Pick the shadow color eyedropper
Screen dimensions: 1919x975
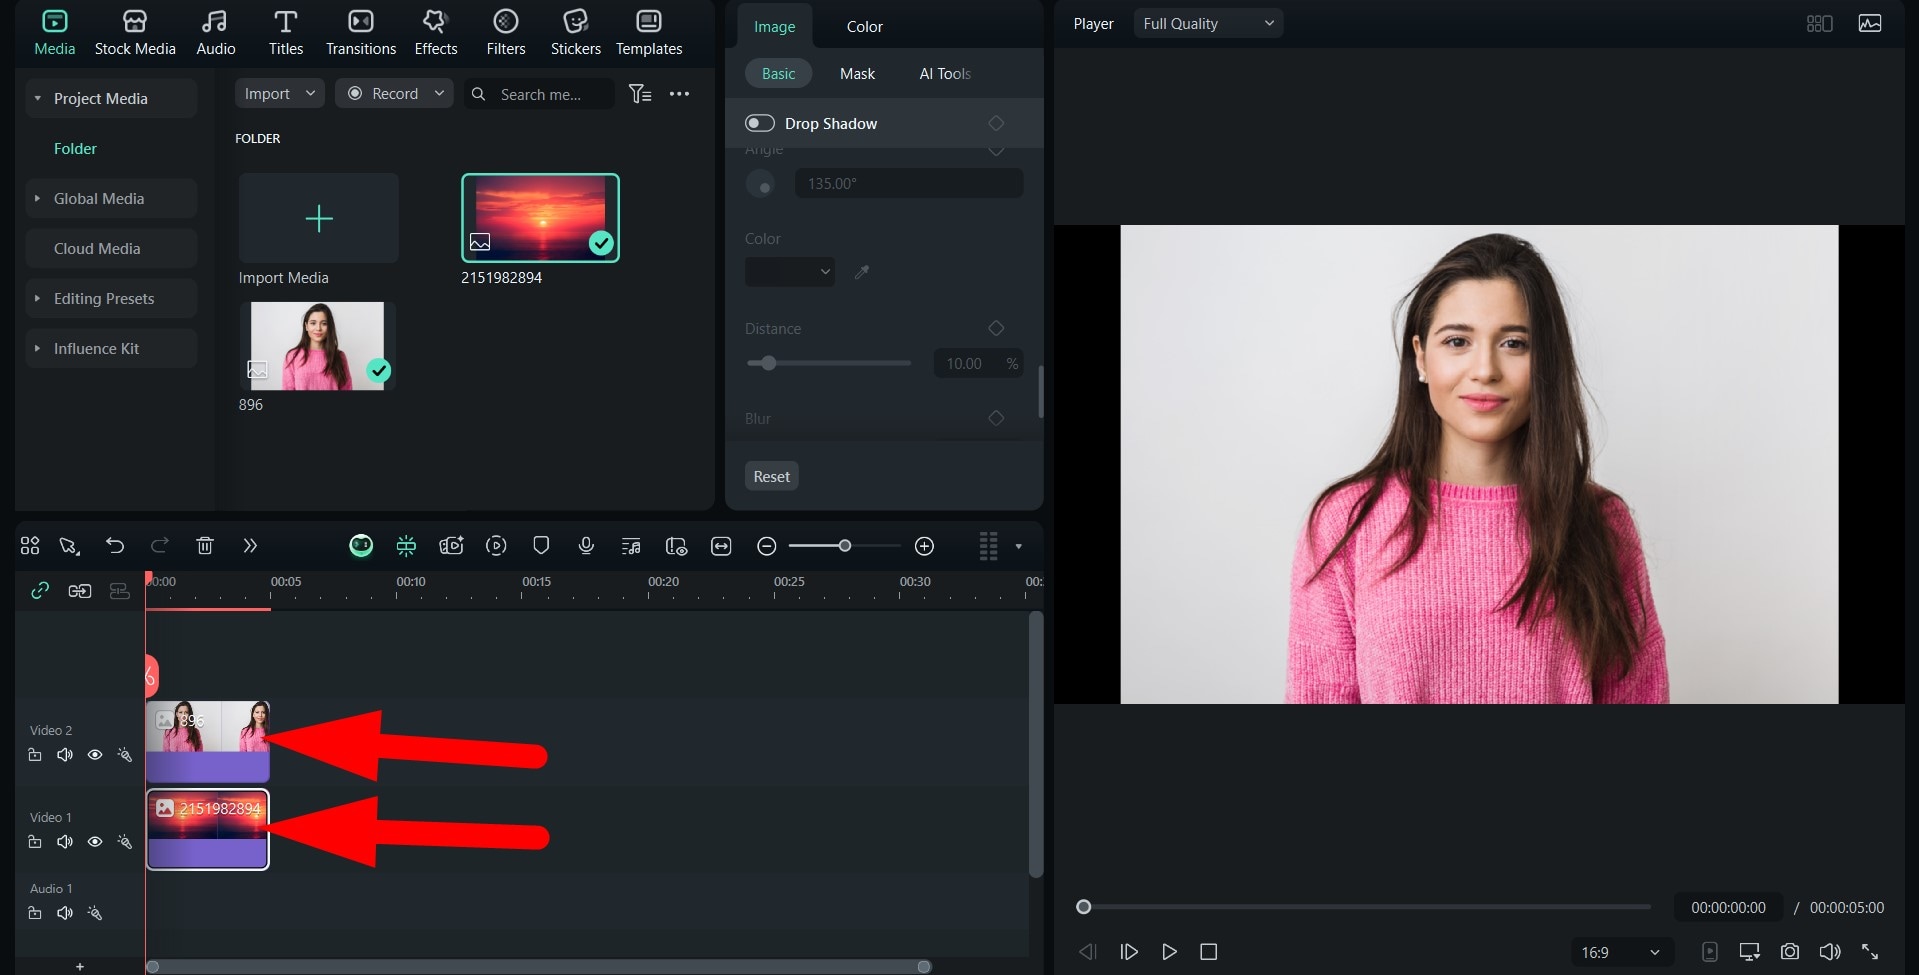pyautogui.click(x=862, y=271)
